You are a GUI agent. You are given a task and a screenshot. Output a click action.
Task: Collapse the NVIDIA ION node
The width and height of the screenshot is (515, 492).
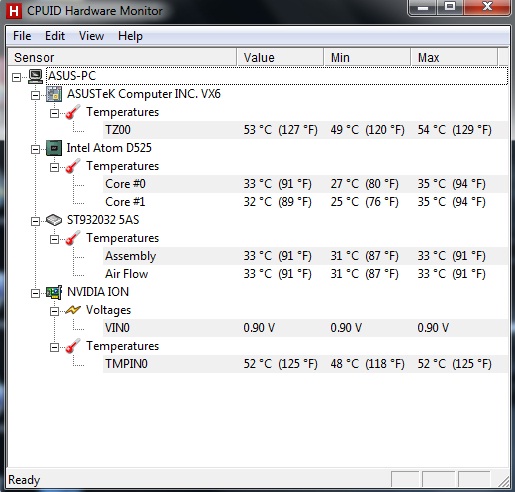tap(35, 294)
